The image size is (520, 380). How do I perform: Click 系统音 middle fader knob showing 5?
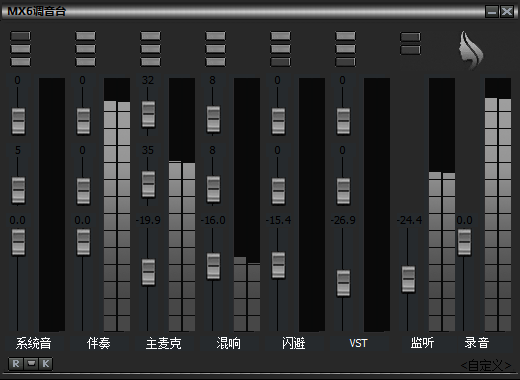tap(18, 191)
